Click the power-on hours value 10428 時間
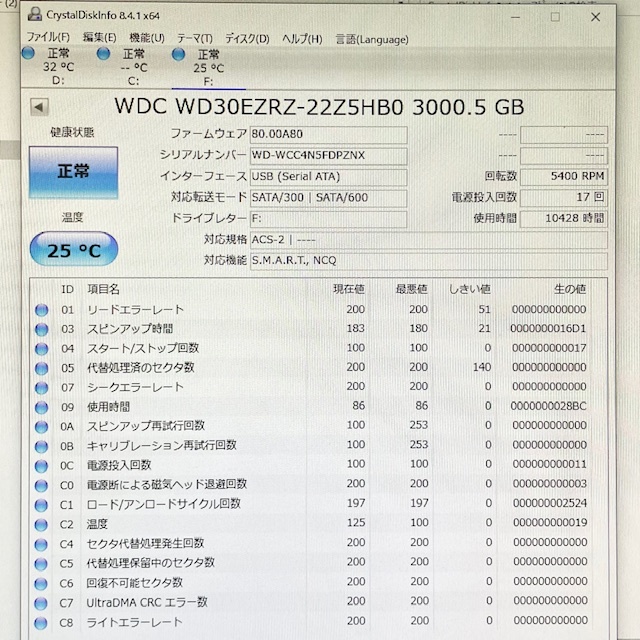The image size is (640, 640). tap(564, 219)
